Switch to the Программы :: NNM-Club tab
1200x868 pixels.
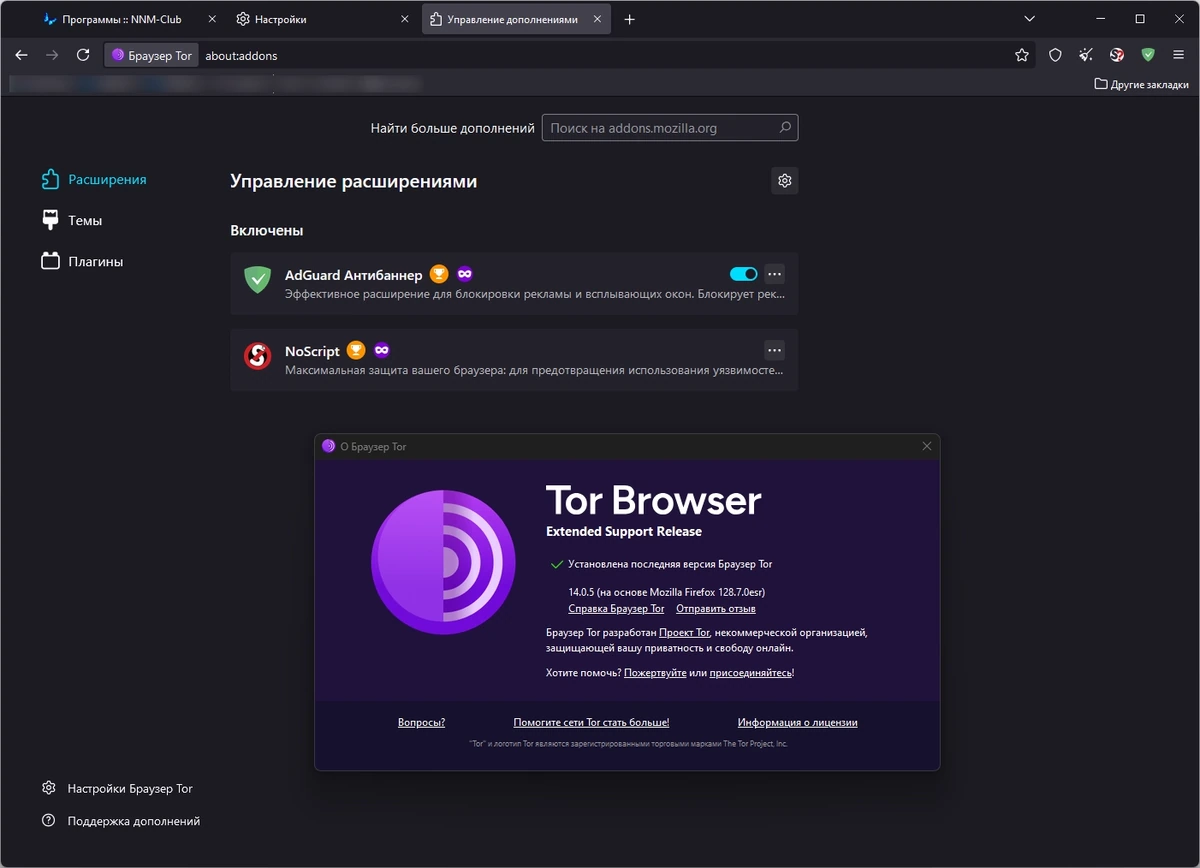pyautogui.click(x=130, y=19)
